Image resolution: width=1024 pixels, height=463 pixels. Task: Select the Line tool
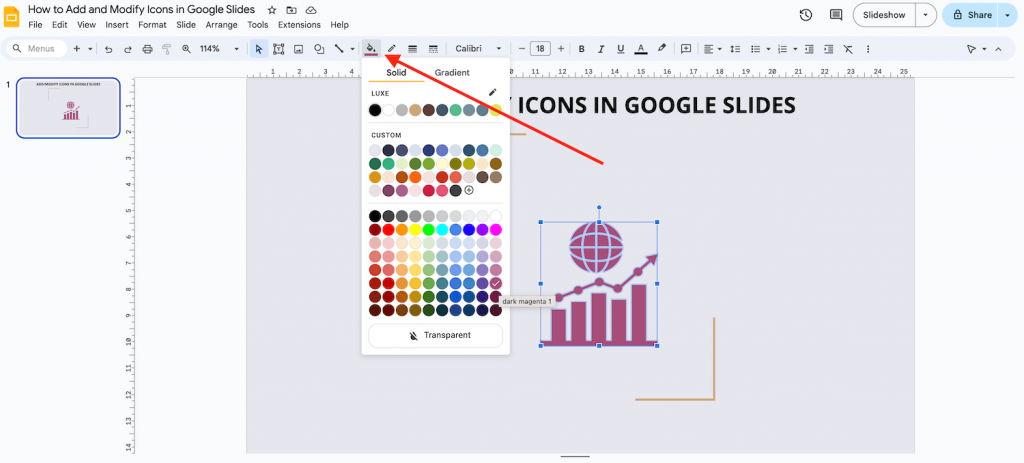339,49
